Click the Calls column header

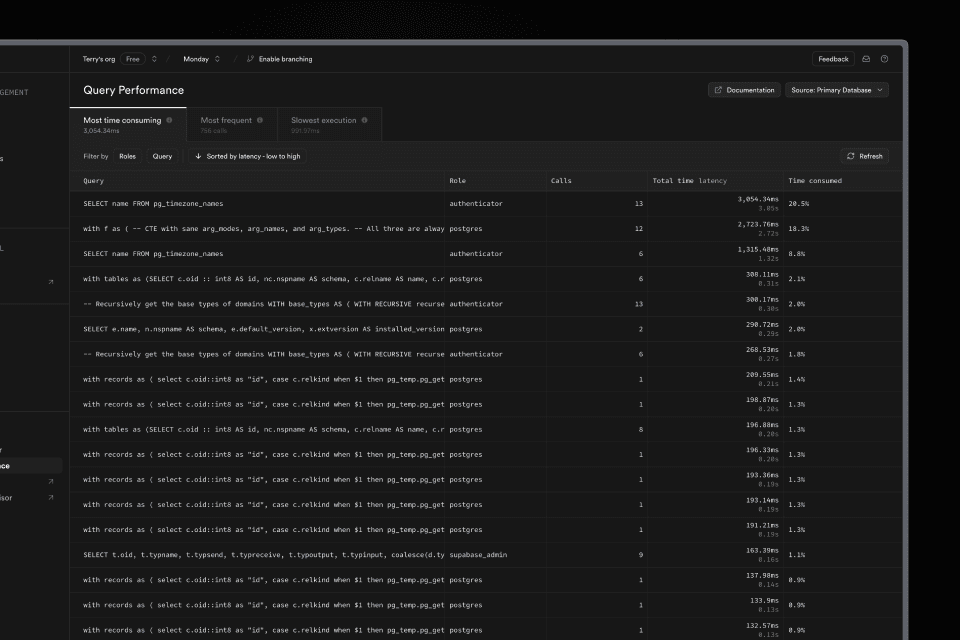[x=562, y=181]
